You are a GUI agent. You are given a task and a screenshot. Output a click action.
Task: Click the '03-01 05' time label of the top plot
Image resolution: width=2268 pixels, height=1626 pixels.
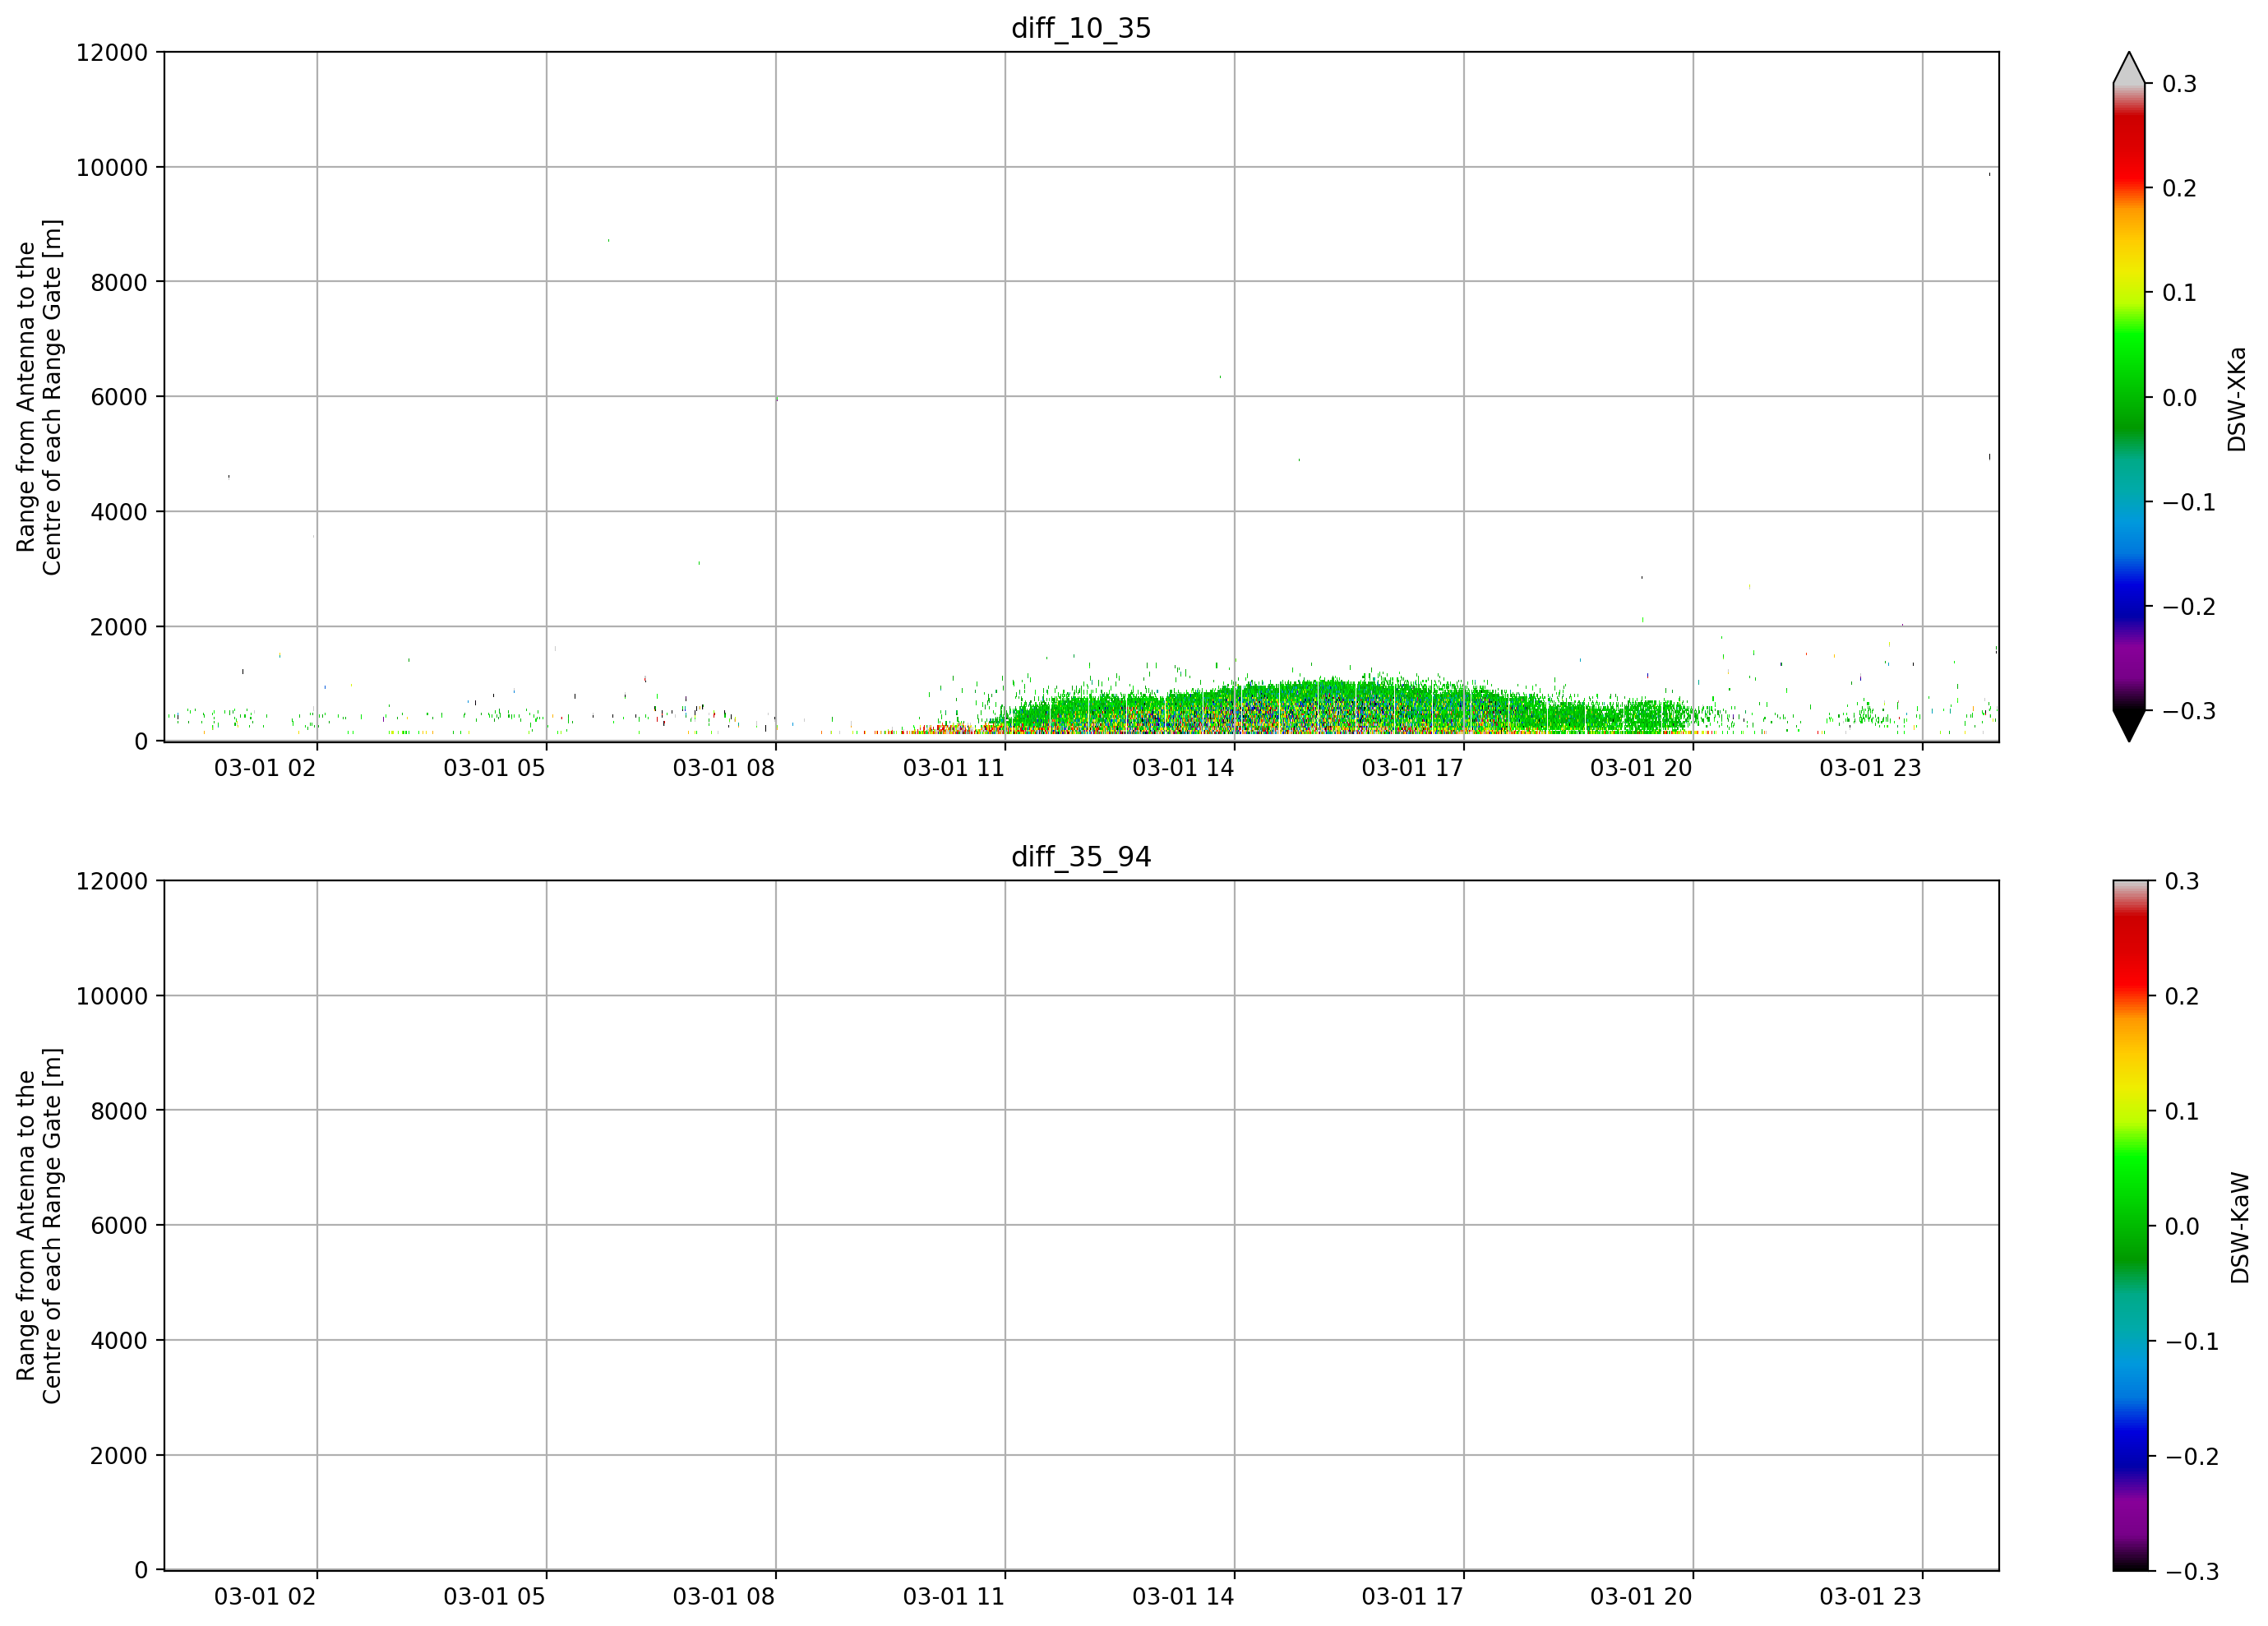click(495, 768)
